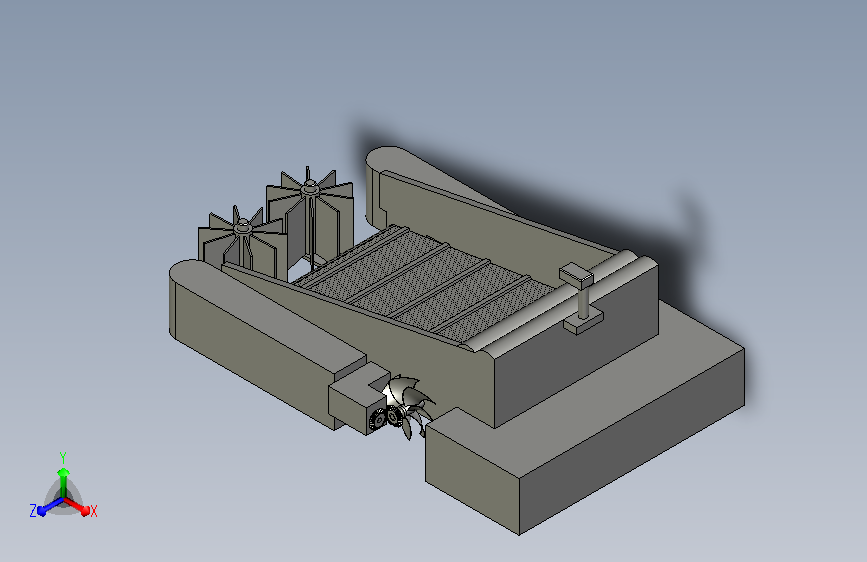Click the green Y axis arrow of the triad
867x562 pixels.
(x=63, y=481)
